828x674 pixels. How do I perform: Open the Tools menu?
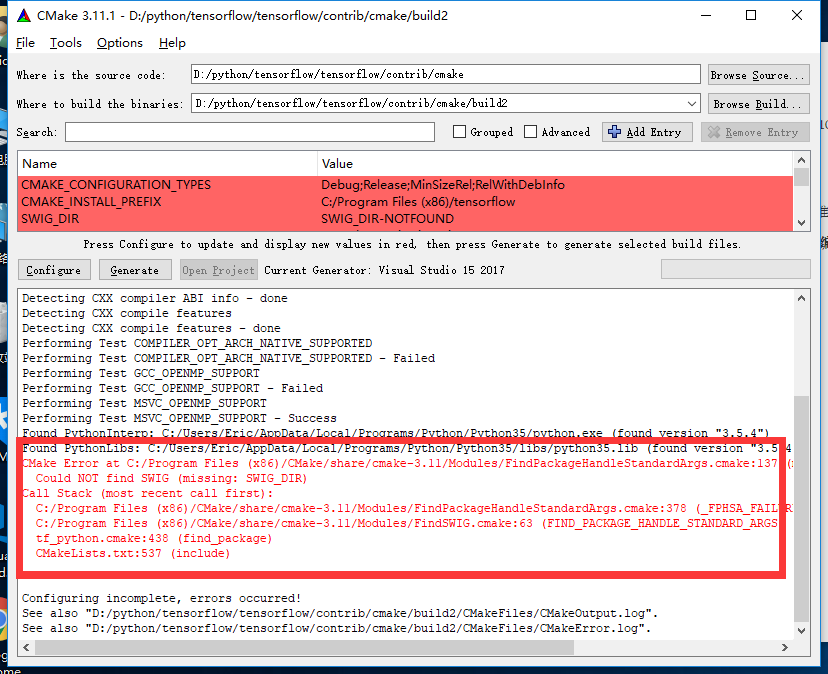66,43
